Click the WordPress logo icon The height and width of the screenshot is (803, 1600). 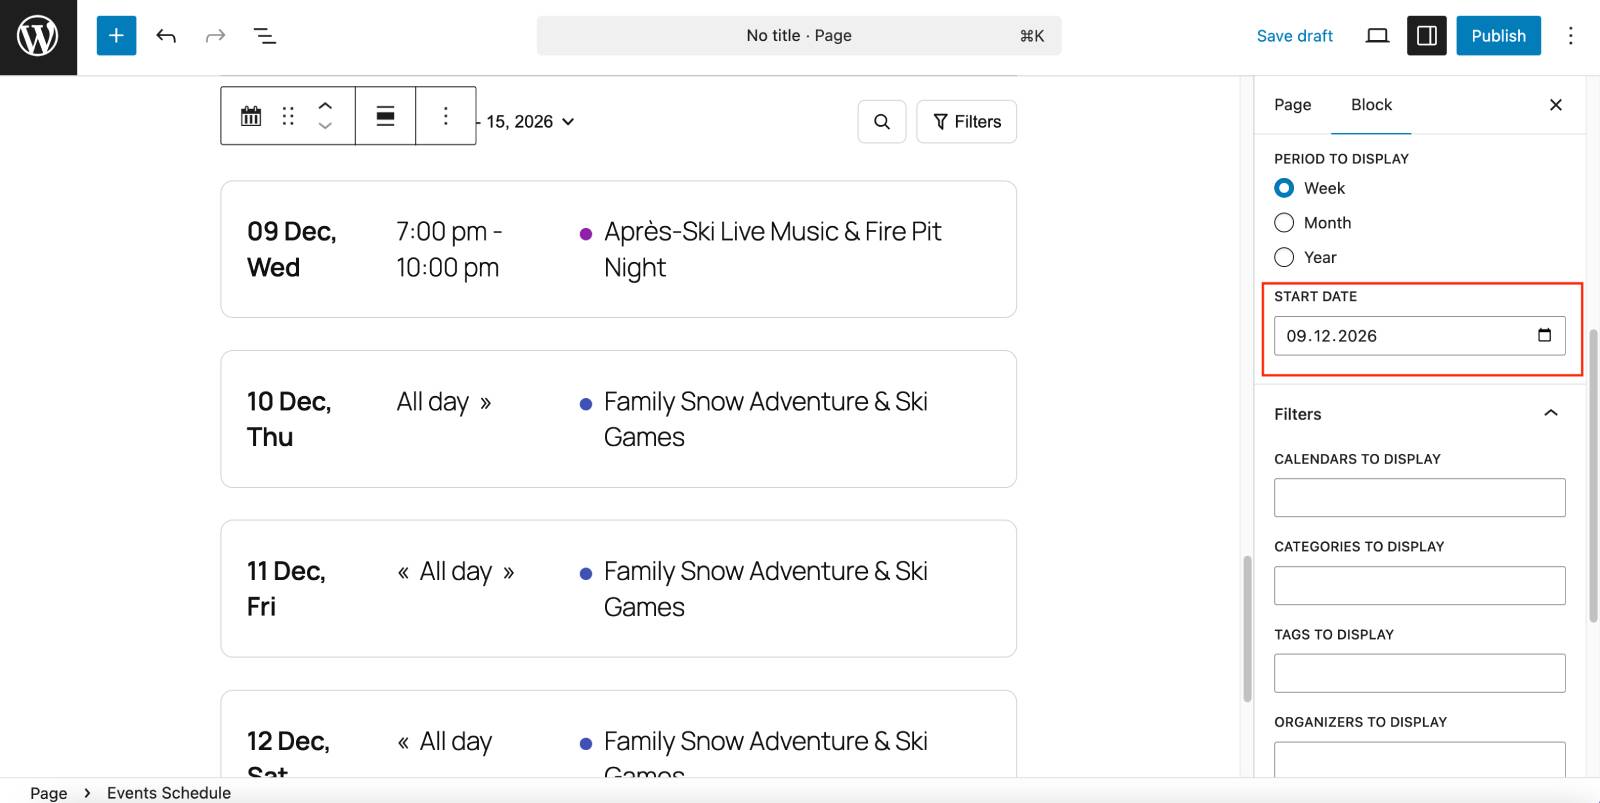[x=38, y=37]
